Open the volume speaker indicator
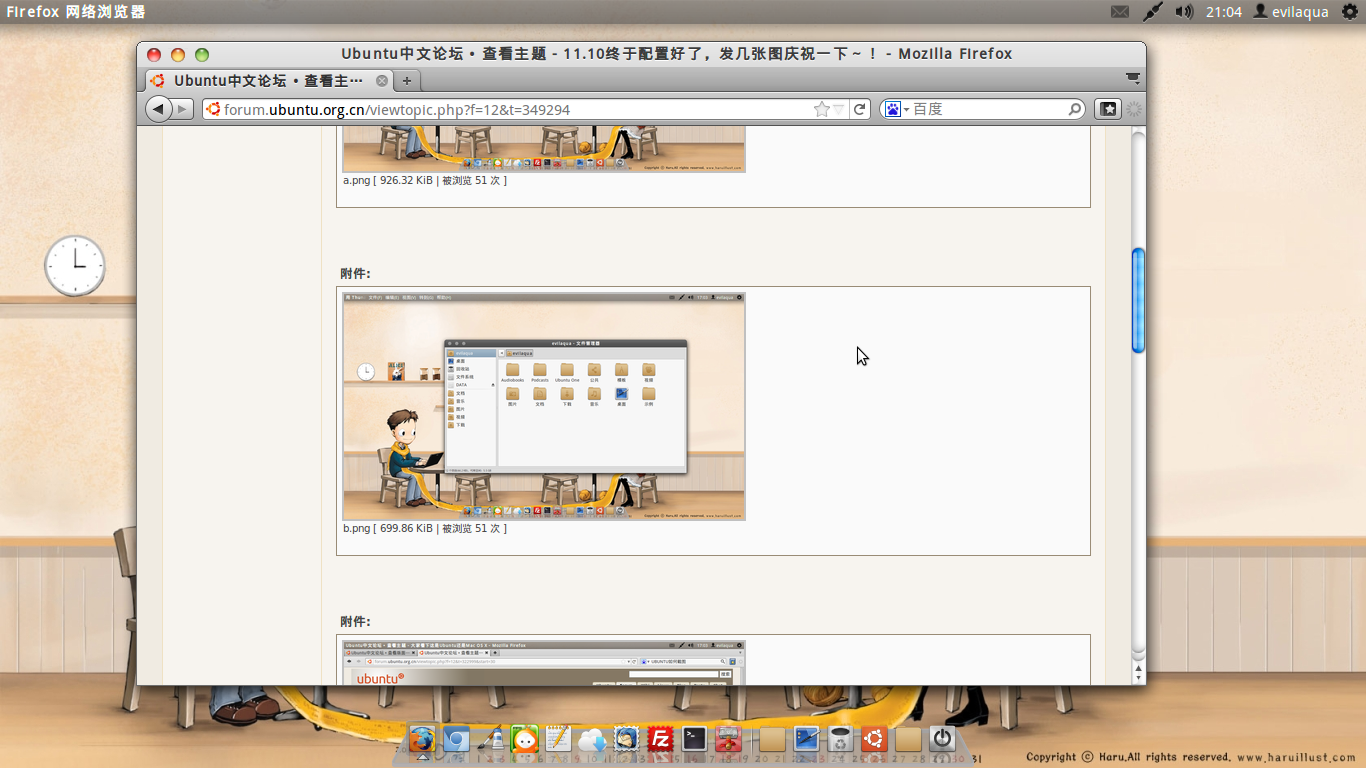 click(1184, 12)
